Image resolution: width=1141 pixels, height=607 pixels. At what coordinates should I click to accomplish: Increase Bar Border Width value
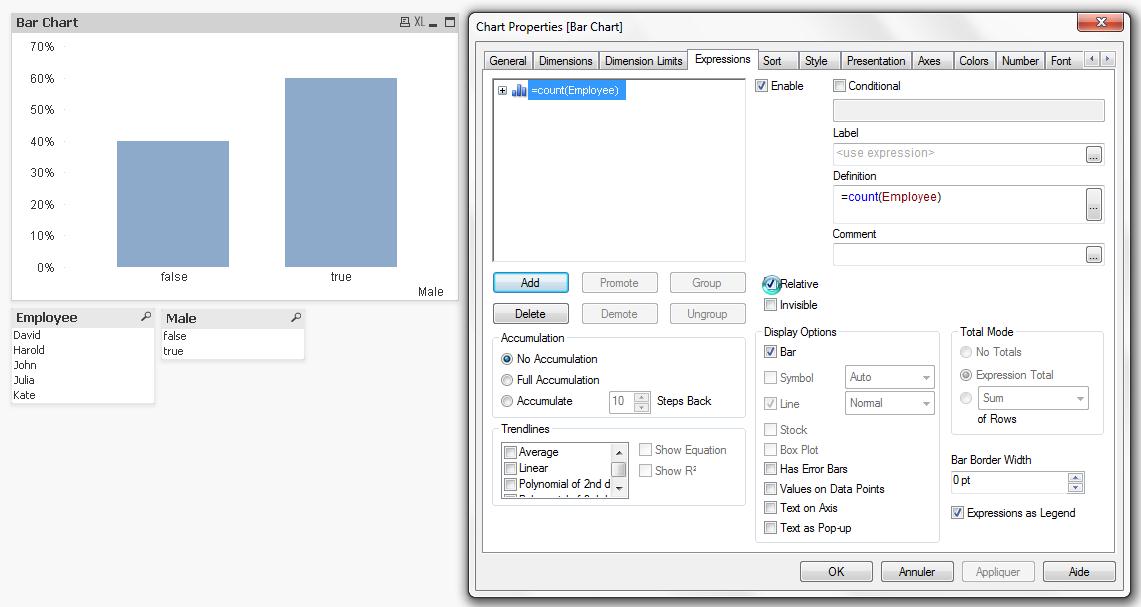pyautogui.click(x=1076, y=477)
